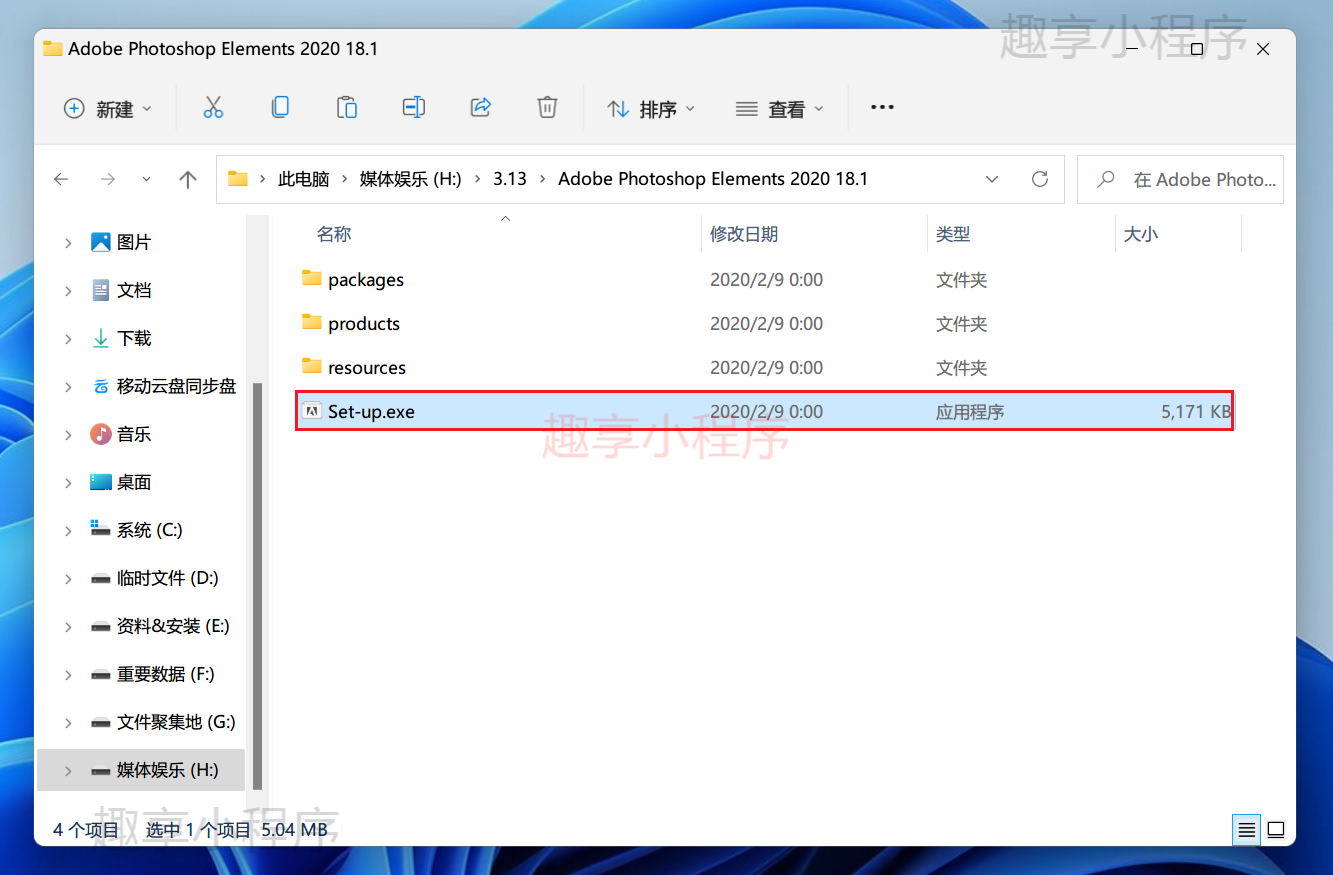
Task: Expand the 文档 tree node
Action: coord(68,291)
